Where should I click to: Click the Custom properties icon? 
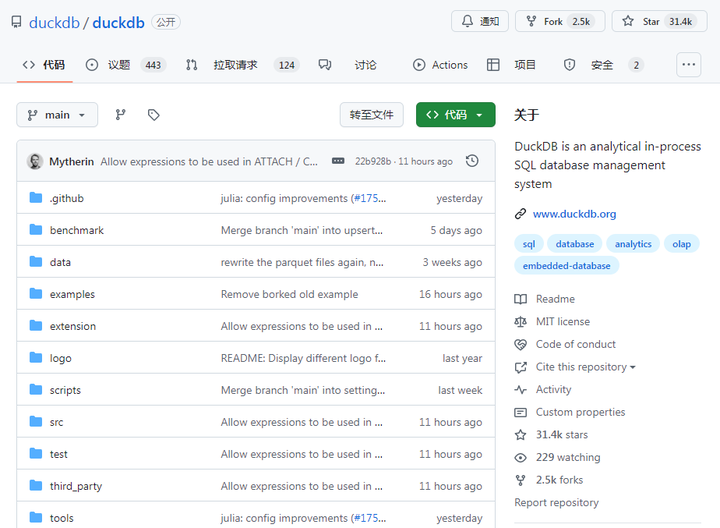520,412
